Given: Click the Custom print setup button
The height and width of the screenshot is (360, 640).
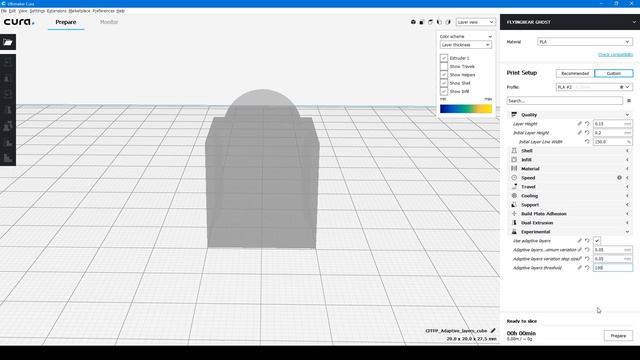Looking at the screenshot, I should pos(613,73).
